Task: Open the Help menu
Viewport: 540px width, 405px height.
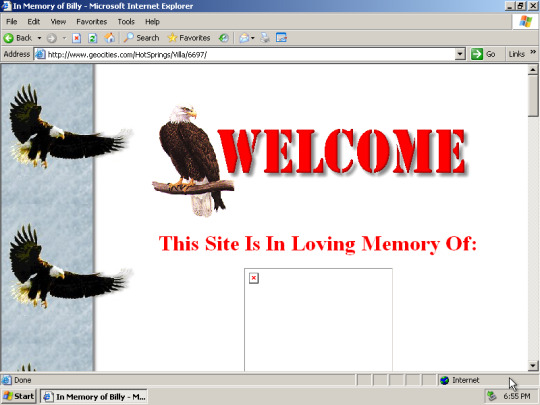Action: click(x=152, y=22)
